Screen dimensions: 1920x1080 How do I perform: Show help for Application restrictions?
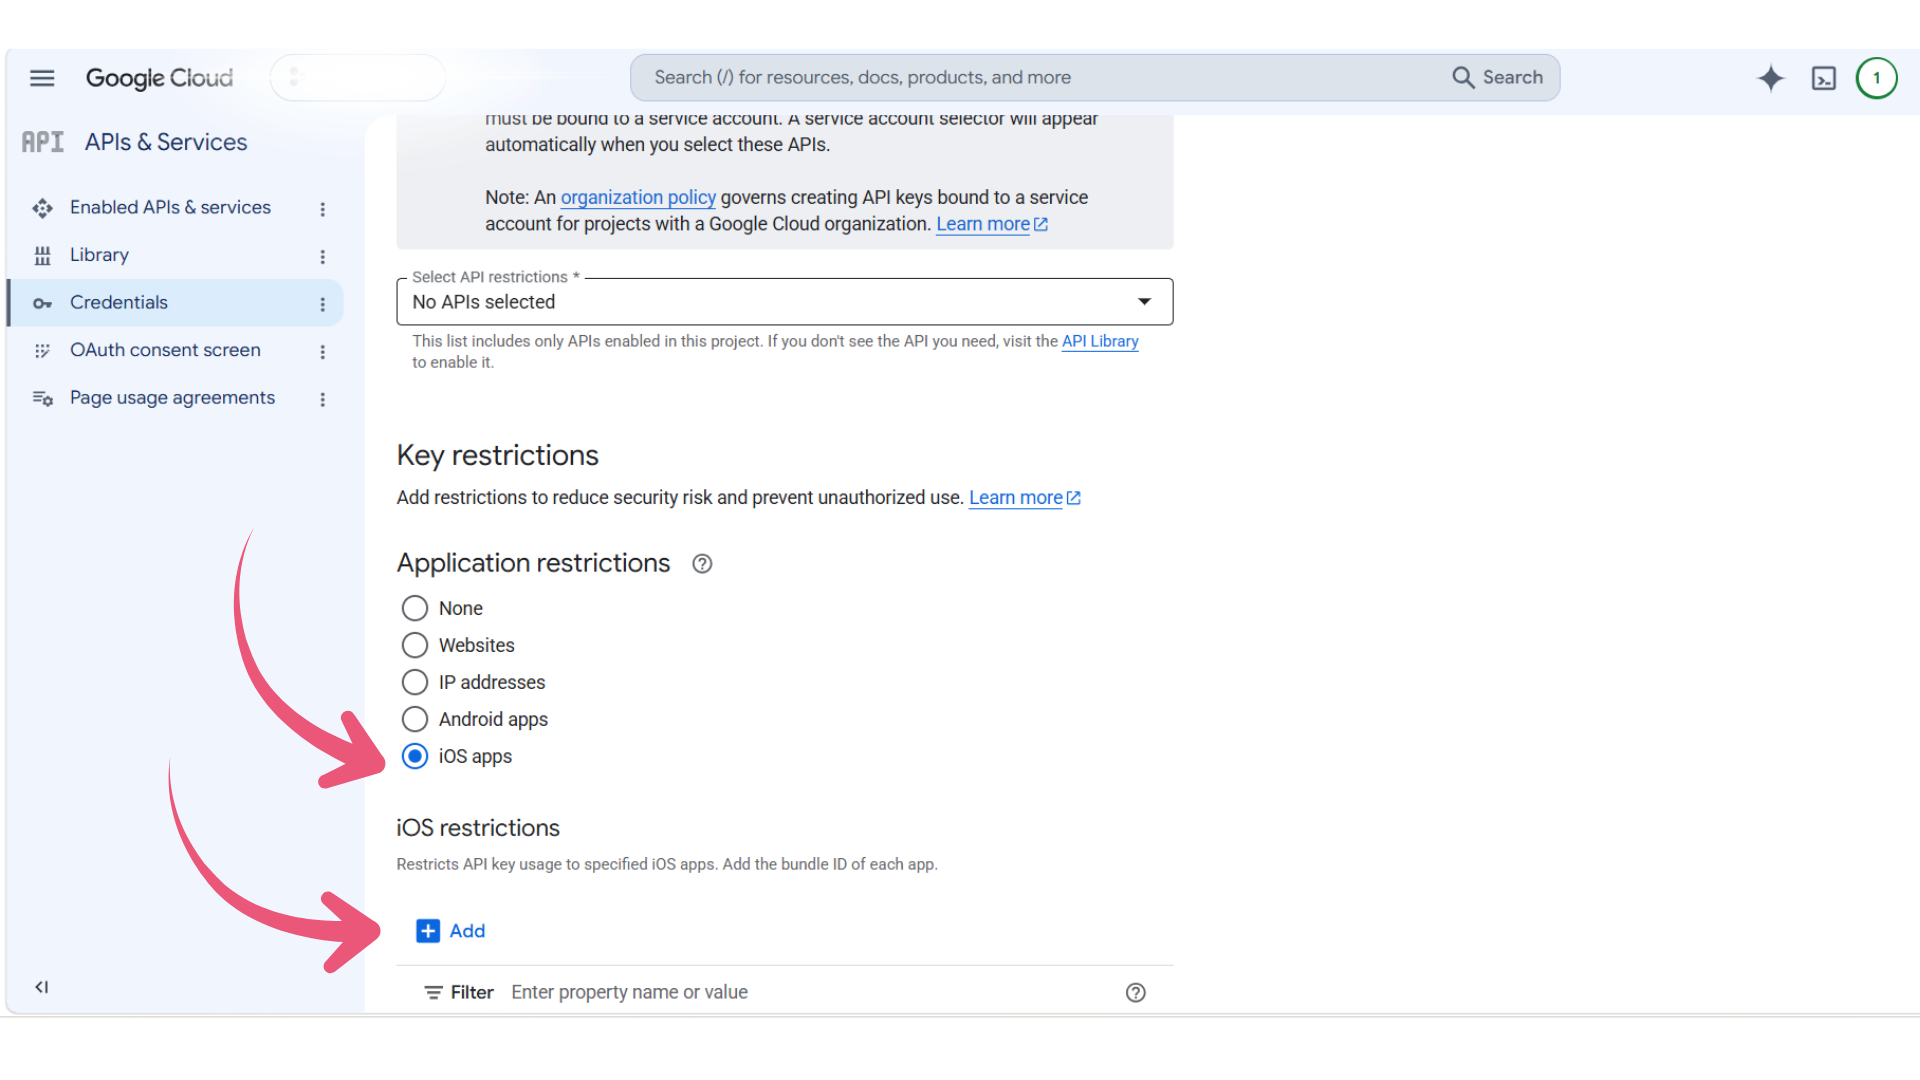[x=702, y=564]
